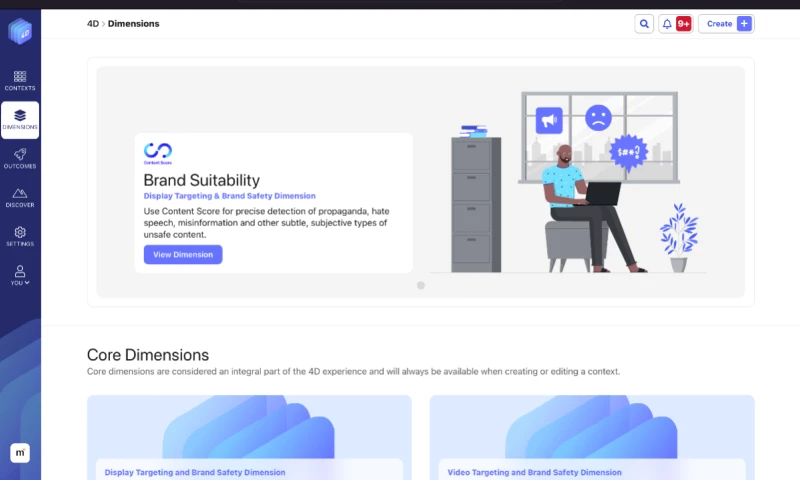Click the Dimensions breadcrumb text

point(134,23)
